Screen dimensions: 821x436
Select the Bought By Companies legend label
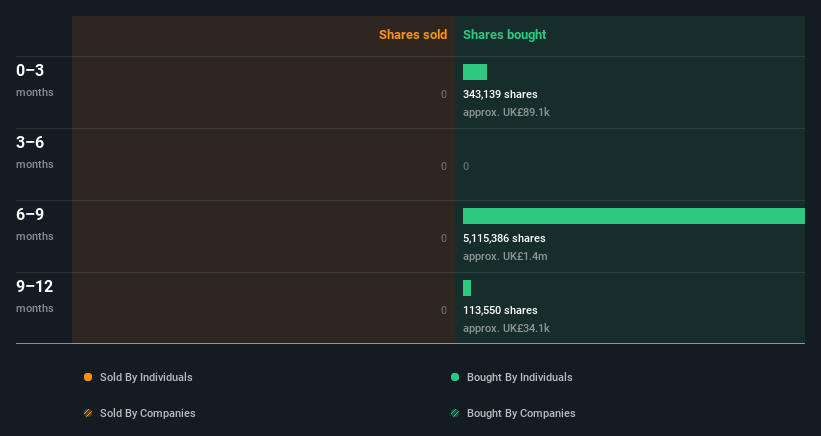pos(521,413)
